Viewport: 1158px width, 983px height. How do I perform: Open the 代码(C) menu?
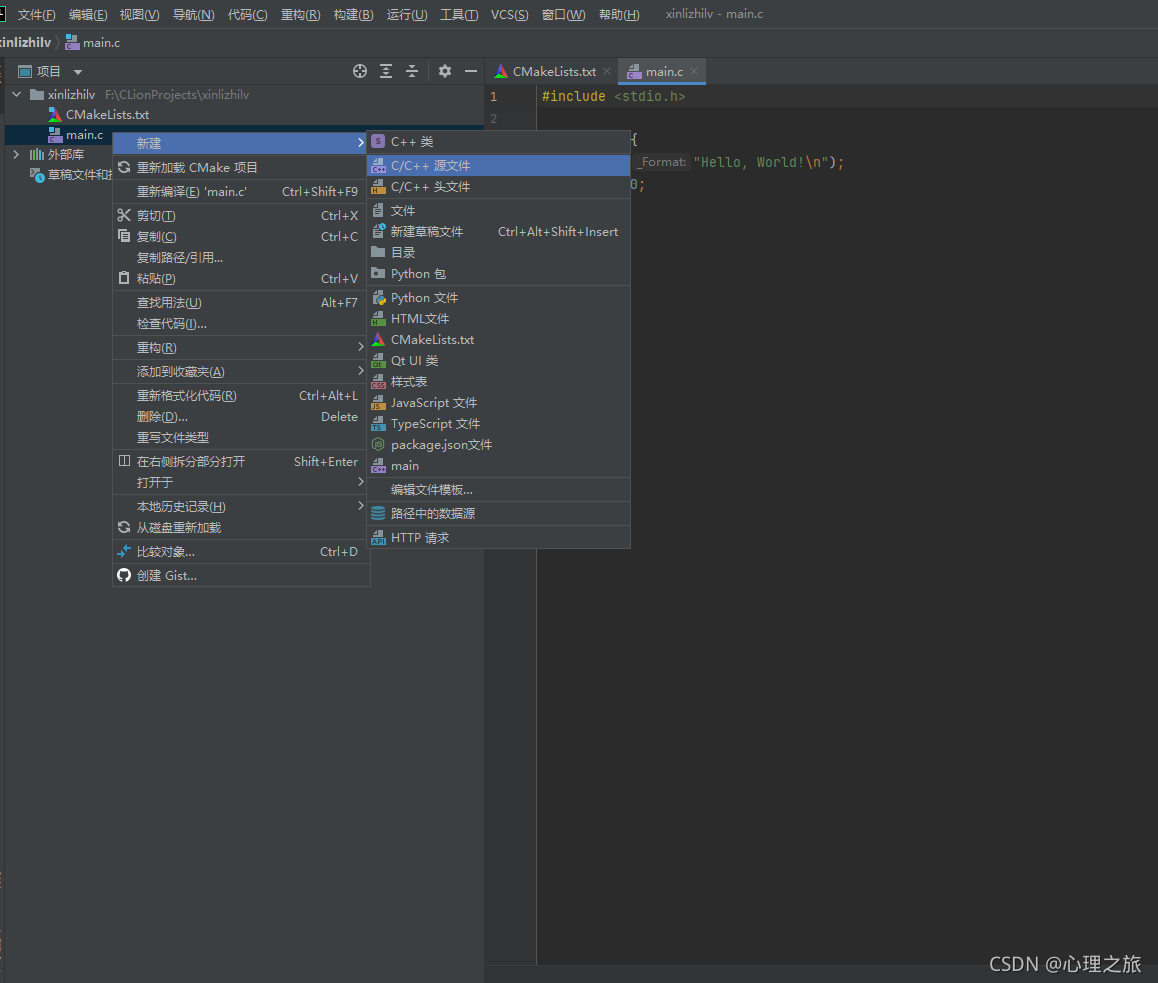point(247,15)
